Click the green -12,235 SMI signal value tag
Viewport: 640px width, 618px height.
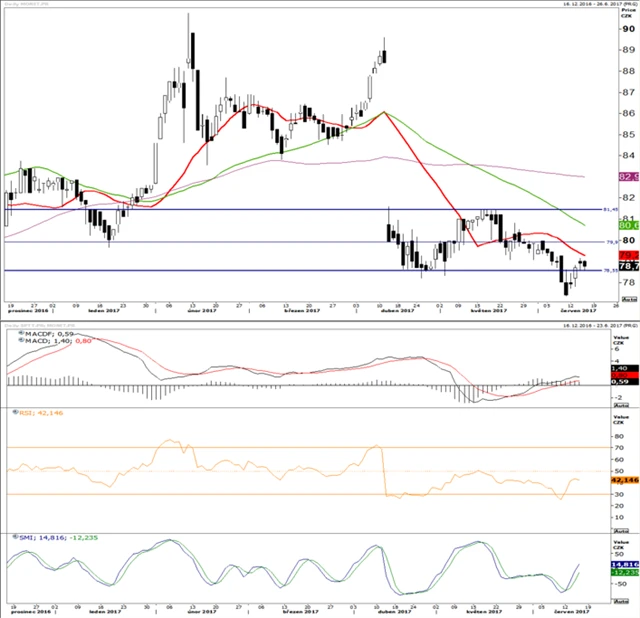[629, 574]
